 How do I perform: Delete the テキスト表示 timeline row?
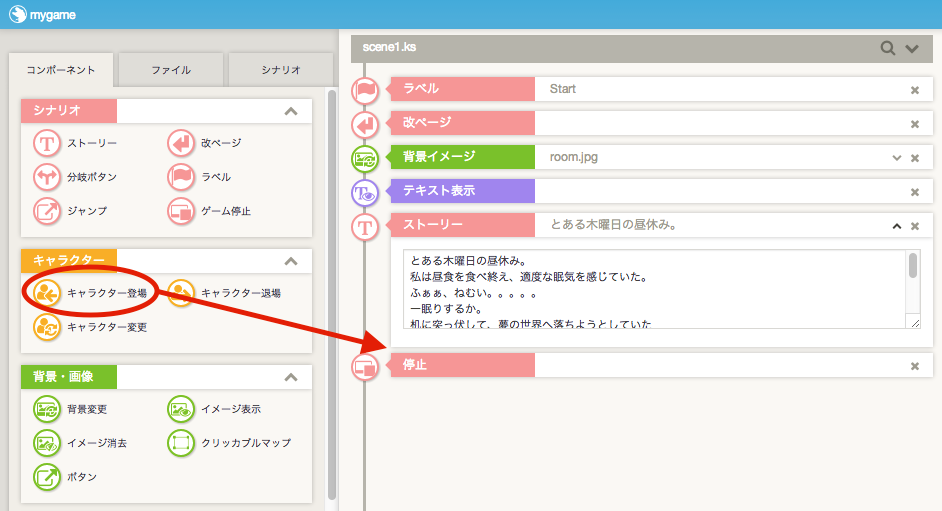pos(914,192)
